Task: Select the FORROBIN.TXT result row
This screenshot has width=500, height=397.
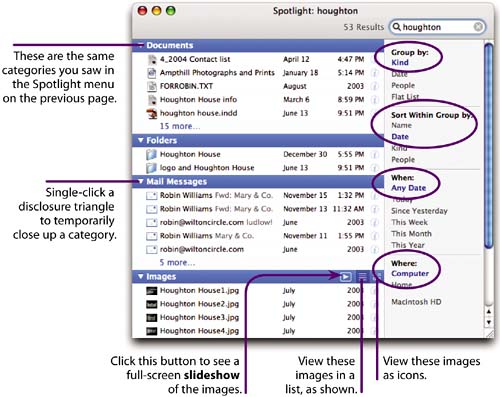Action: pos(258,86)
